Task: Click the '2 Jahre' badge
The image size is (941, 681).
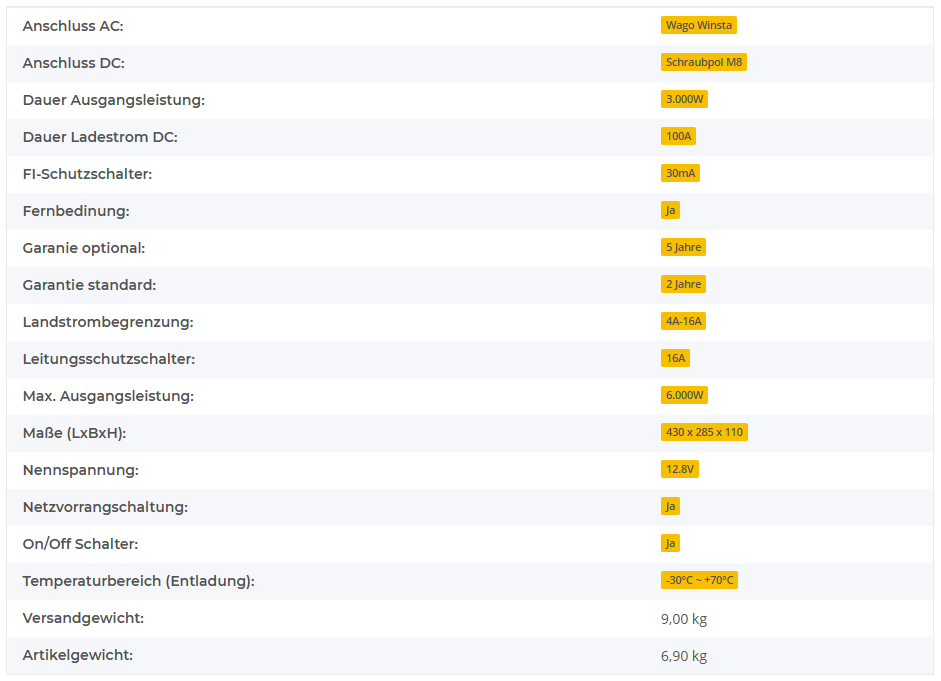Action: [683, 284]
